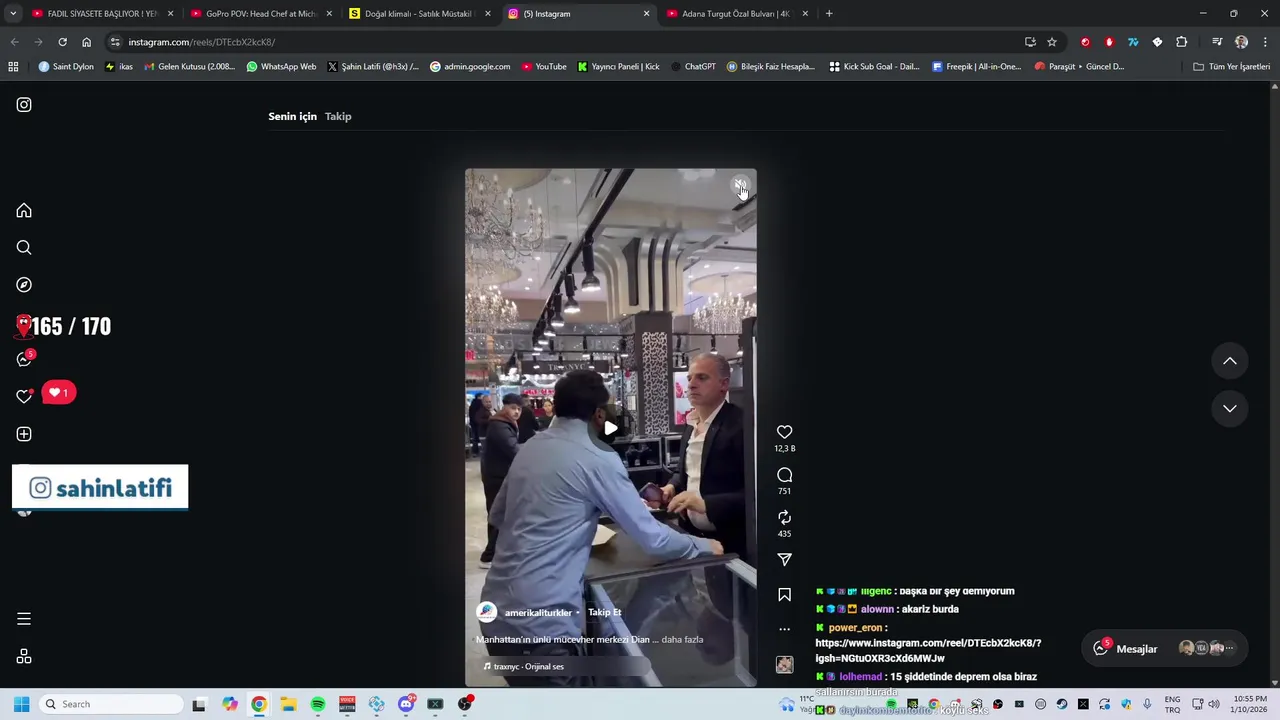Open WhatsApp Web bookmark
This screenshot has width=1280, height=720.
point(281,67)
